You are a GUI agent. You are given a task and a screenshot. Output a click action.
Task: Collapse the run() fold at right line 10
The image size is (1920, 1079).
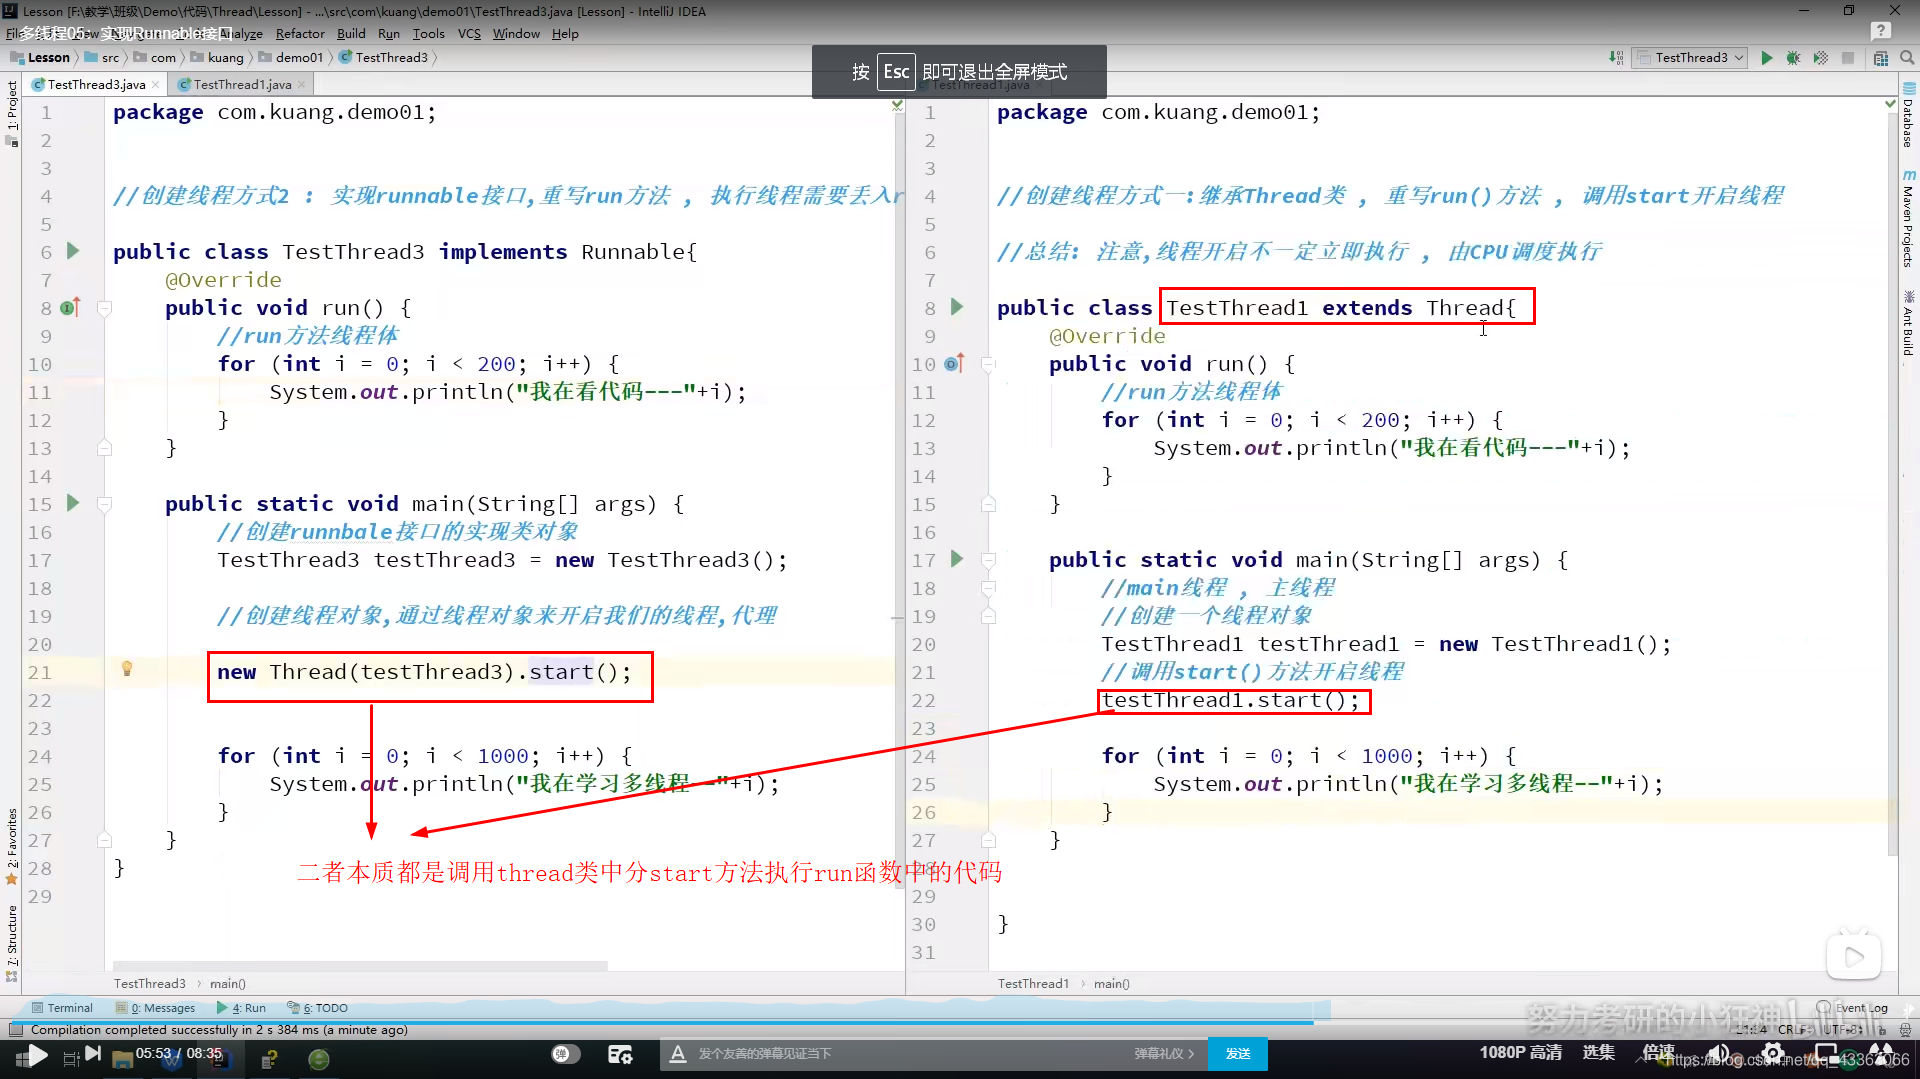pyautogui.click(x=988, y=364)
